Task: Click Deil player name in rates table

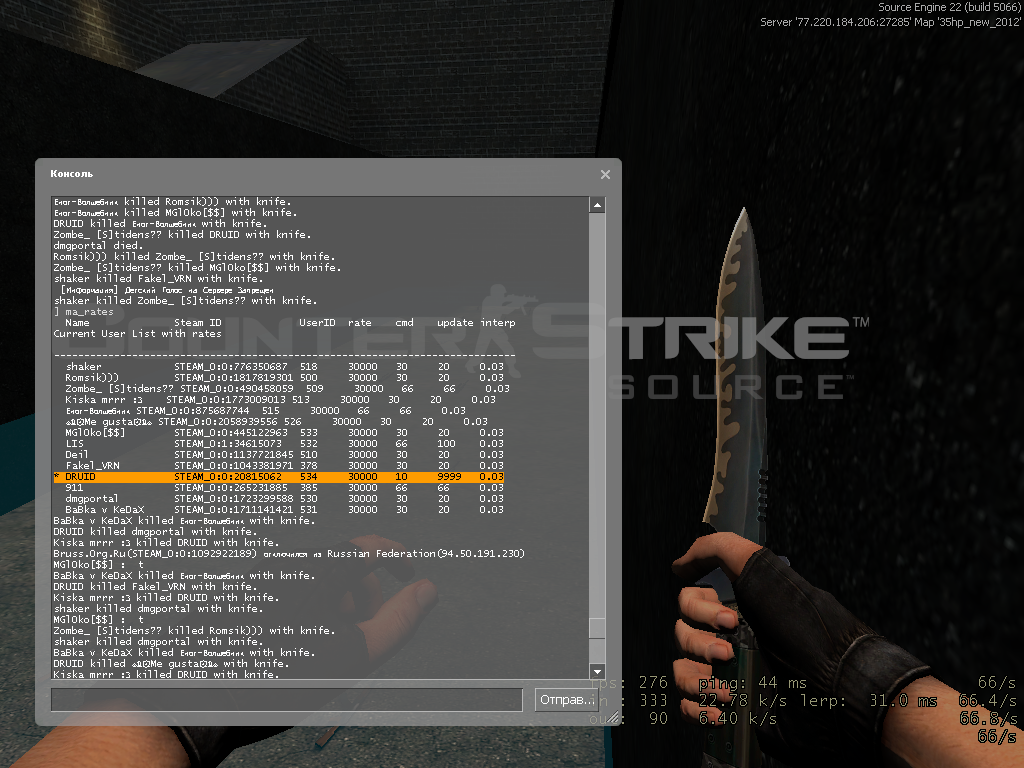Action: click(x=76, y=455)
